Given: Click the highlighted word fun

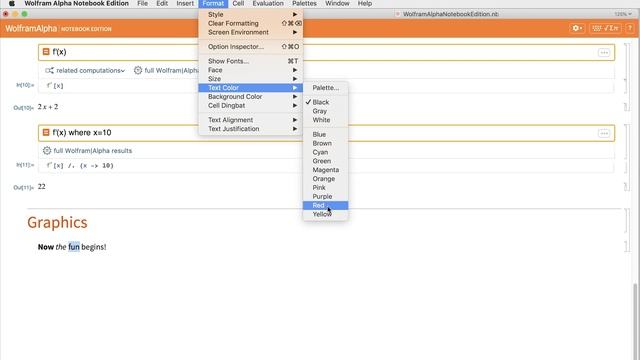Looking at the screenshot, I should click(74, 247).
